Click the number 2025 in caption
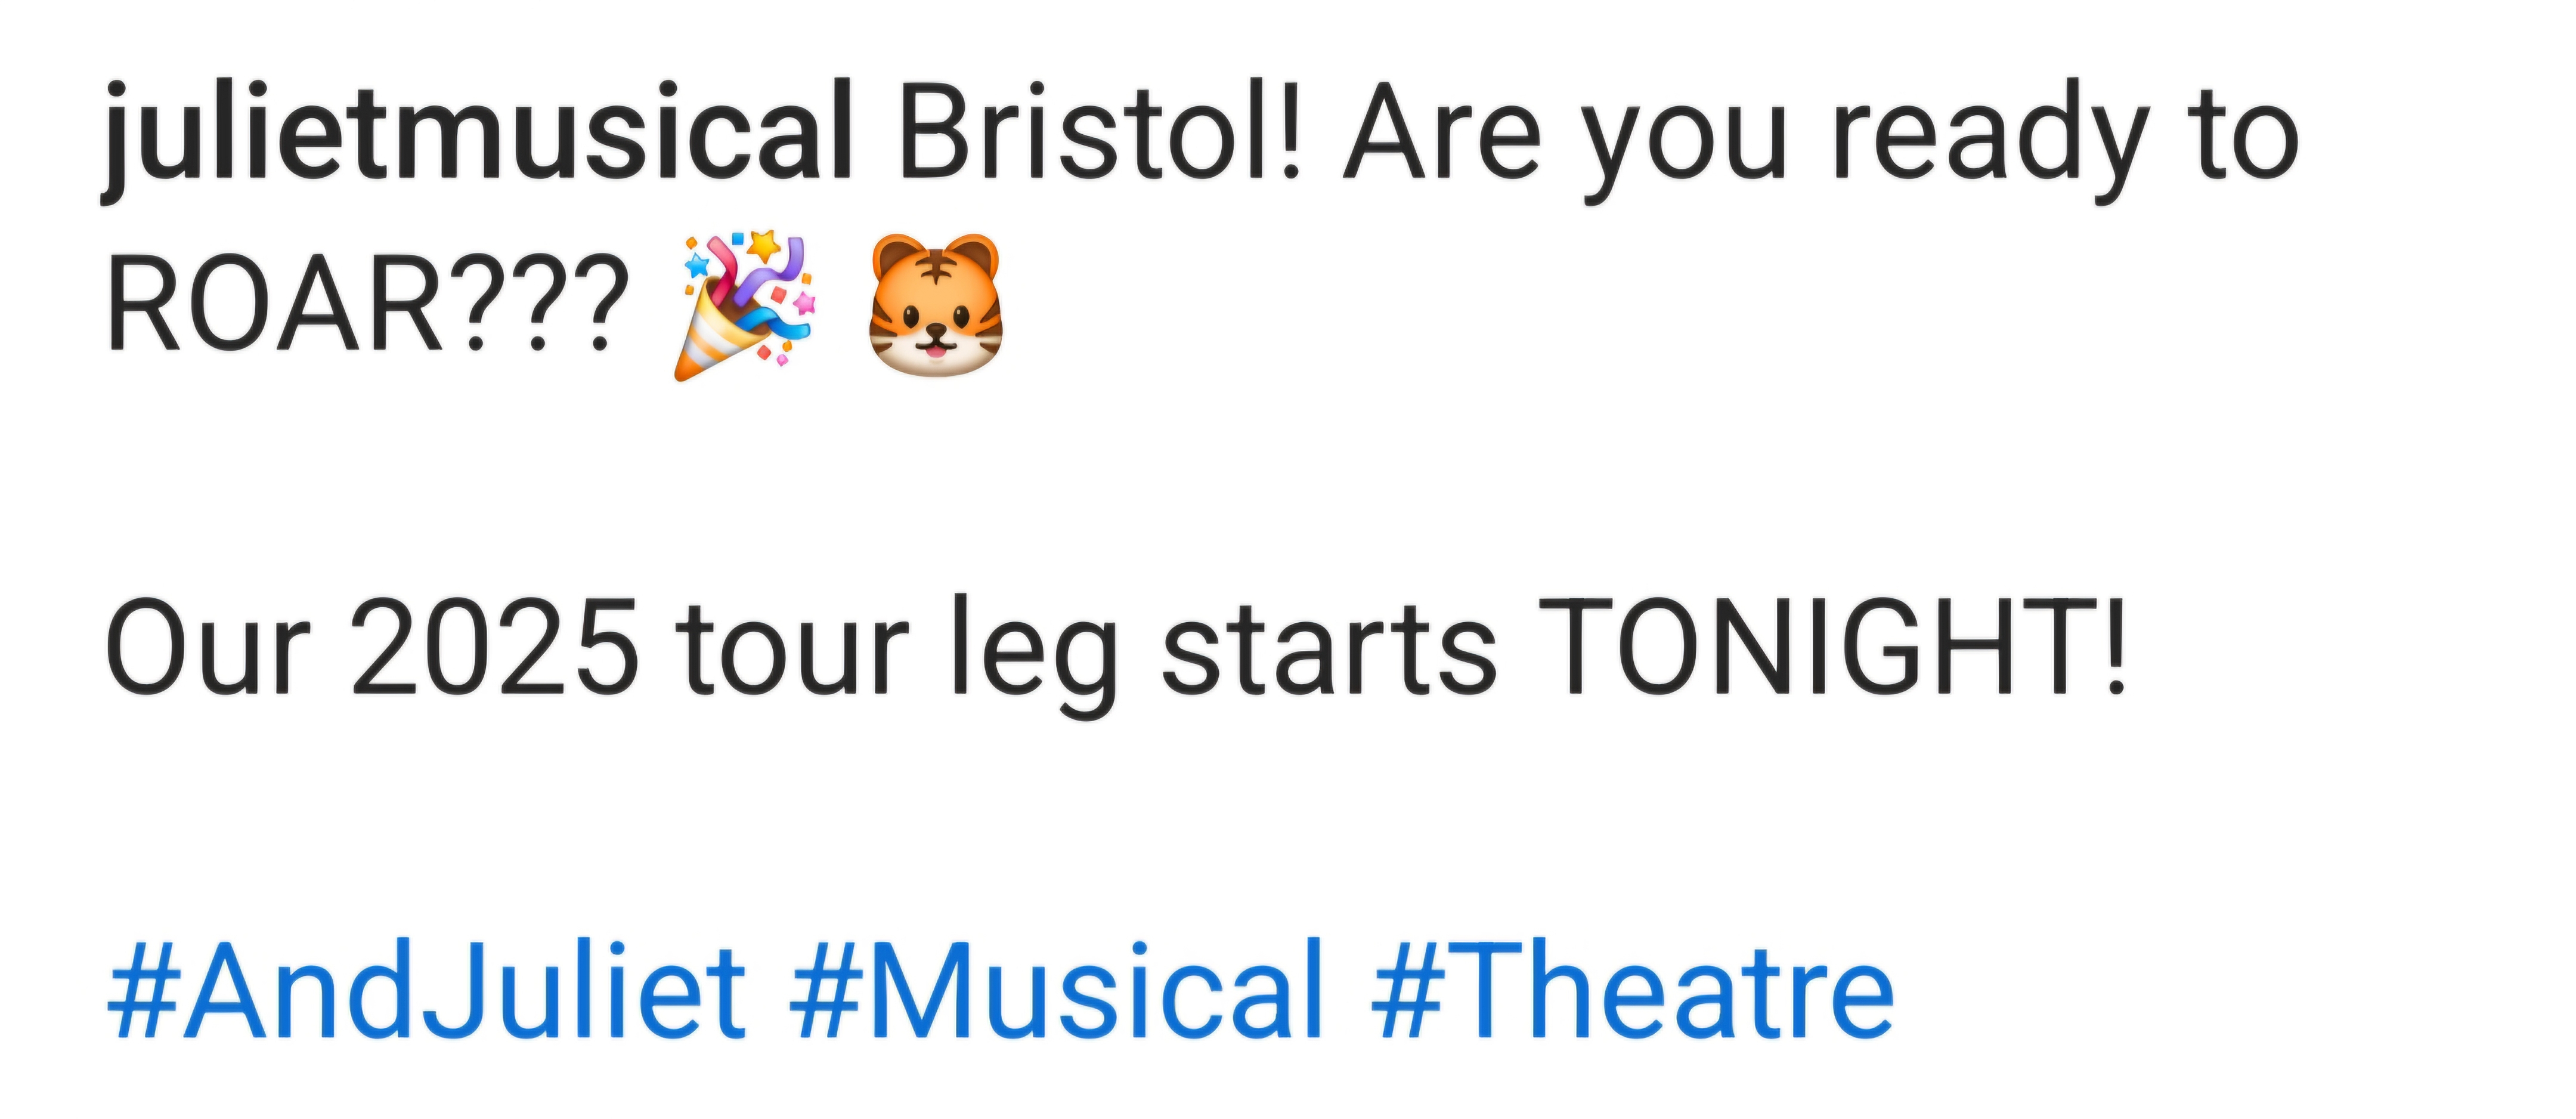2576x1119 pixels. click(x=495, y=645)
